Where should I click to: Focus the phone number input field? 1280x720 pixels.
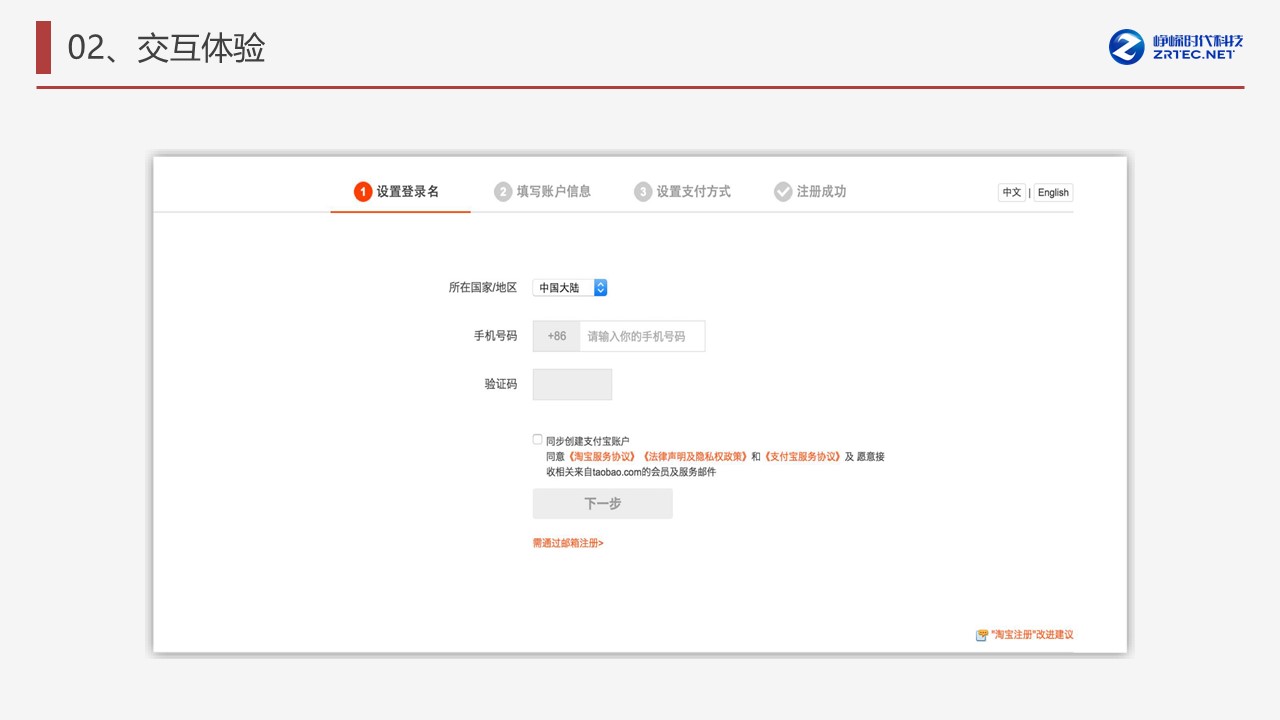coord(642,336)
